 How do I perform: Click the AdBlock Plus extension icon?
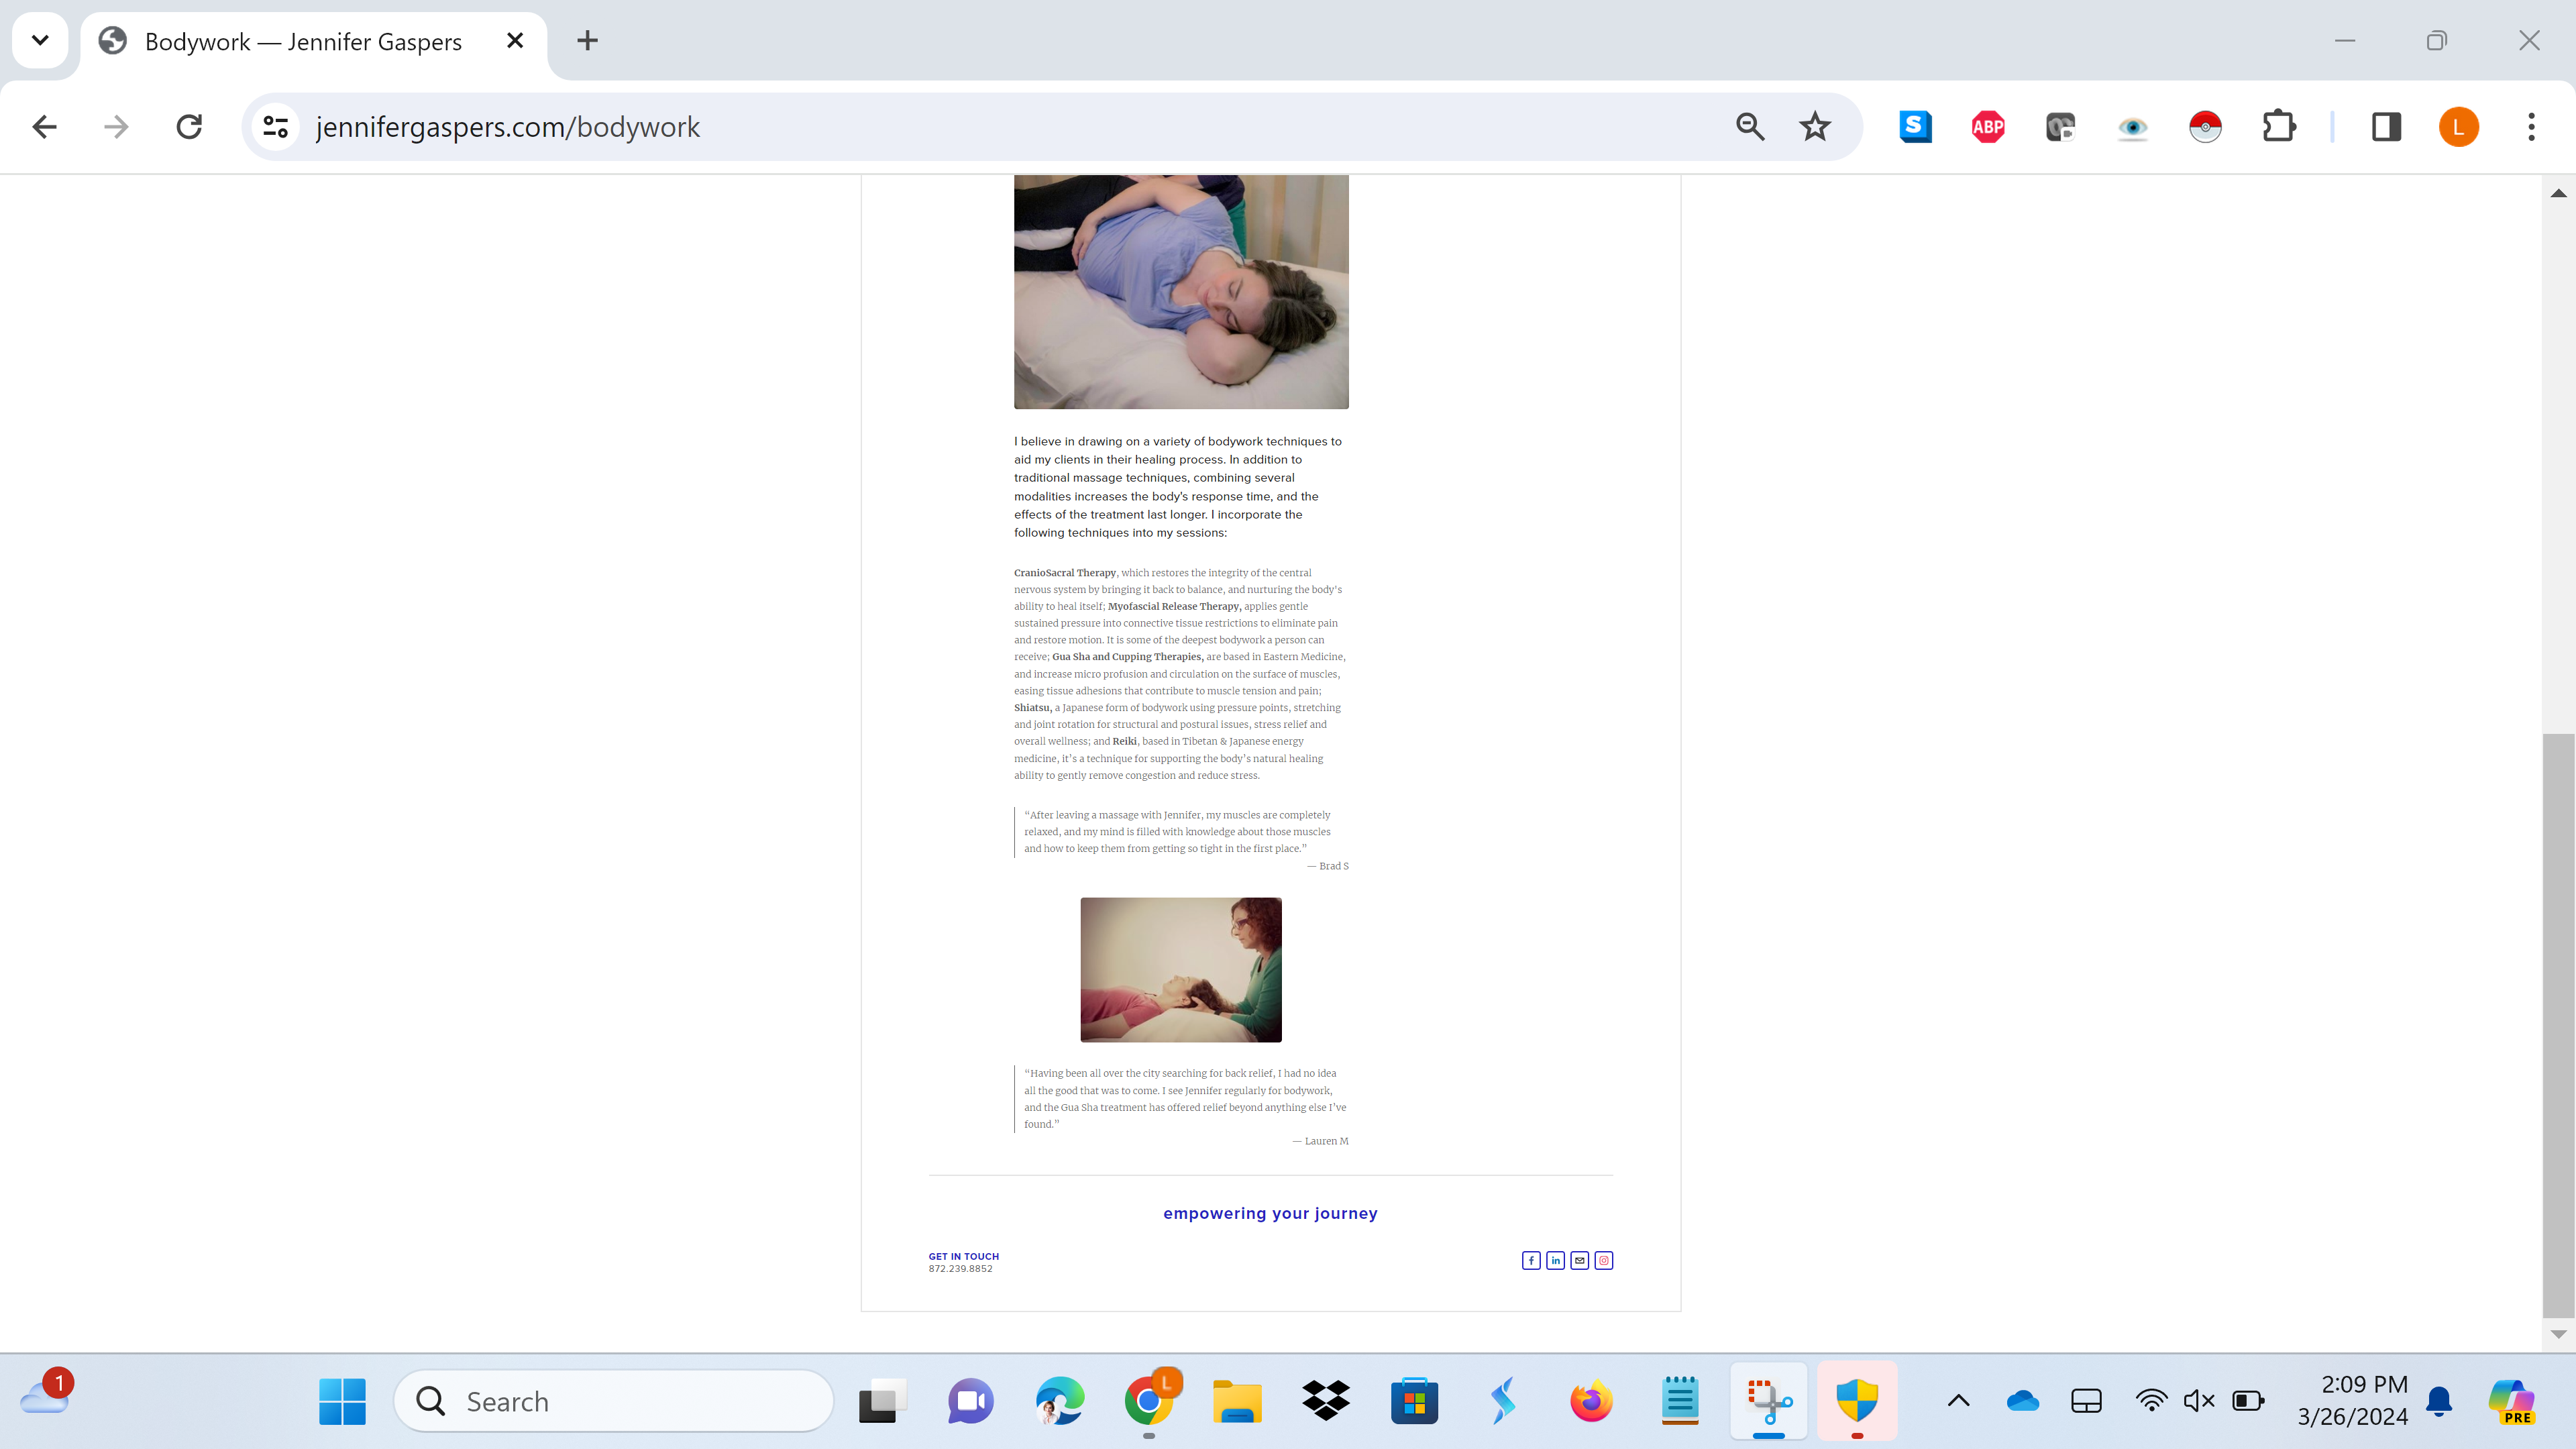(x=1987, y=127)
